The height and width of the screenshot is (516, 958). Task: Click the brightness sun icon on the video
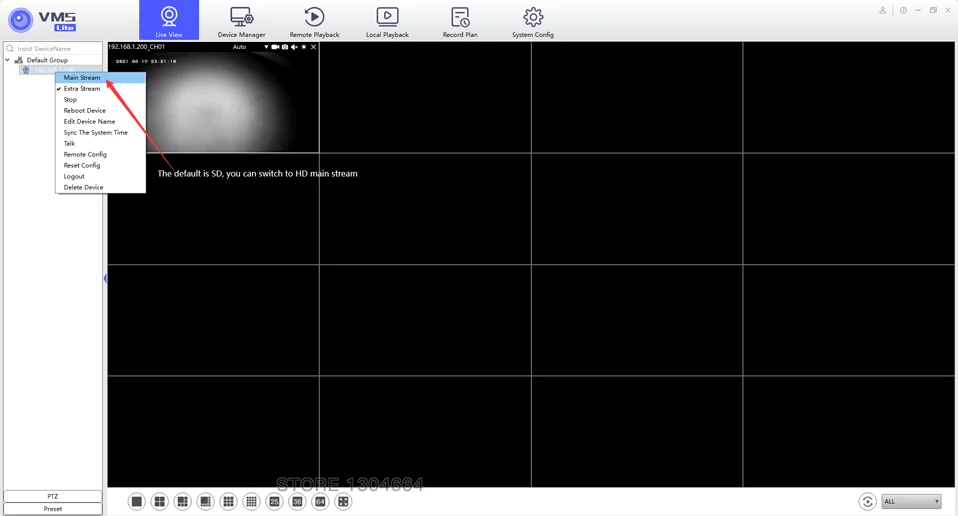point(304,47)
